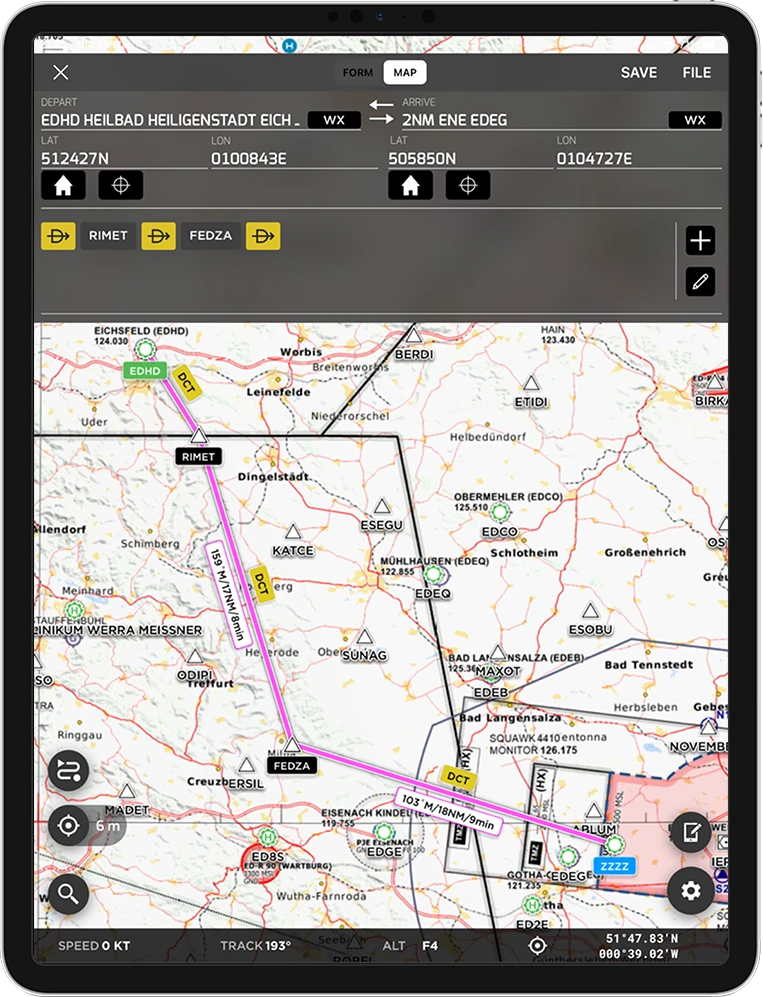Edit route with pencil icon

click(700, 281)
